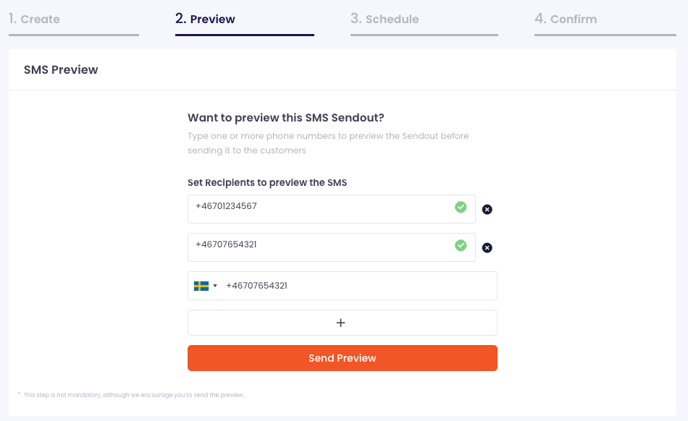
Task: Click the 'Want to preview this SMS Sendout?' title
Action: [286, 118]
